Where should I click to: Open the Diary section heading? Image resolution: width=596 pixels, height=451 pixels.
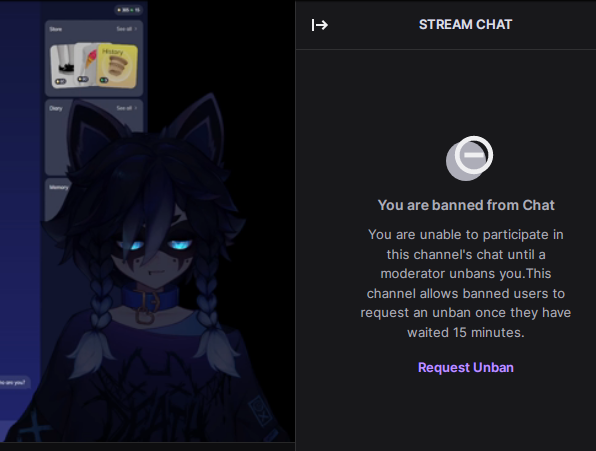(55, 108)
